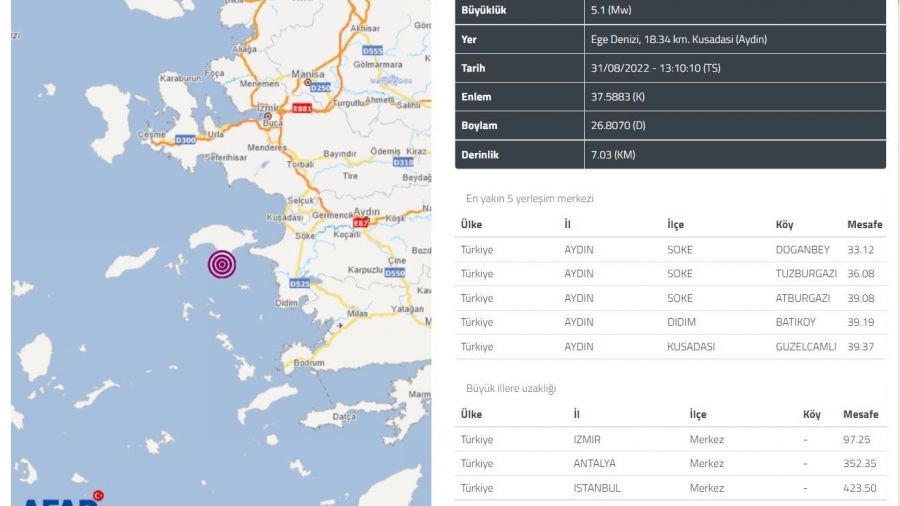Click the D525 road shield near Didim
Image resolution: width=900 pixels, height=506 pixels.
299,284
